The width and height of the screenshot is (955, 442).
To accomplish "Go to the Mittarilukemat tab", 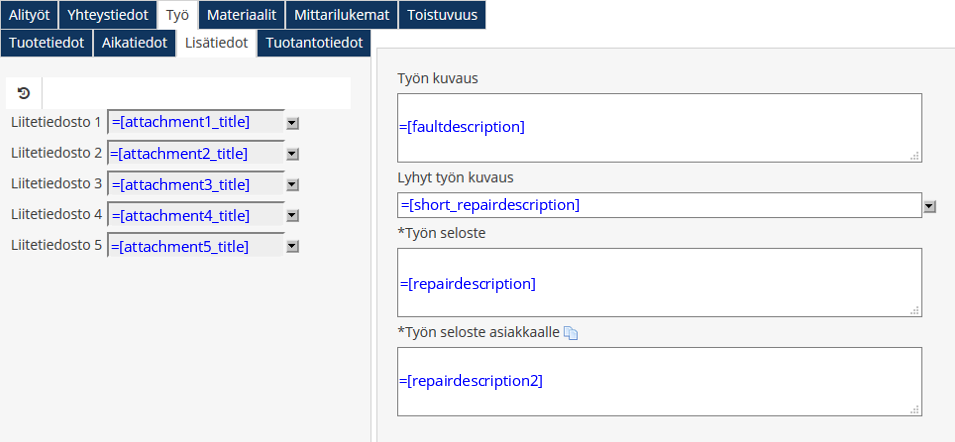I will pyautogui.click(x=342, y=15).
